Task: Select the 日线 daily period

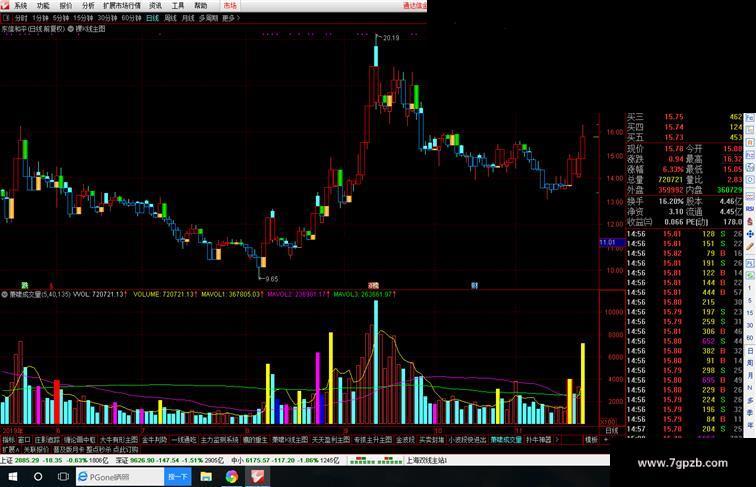Action: coord(152,18)
